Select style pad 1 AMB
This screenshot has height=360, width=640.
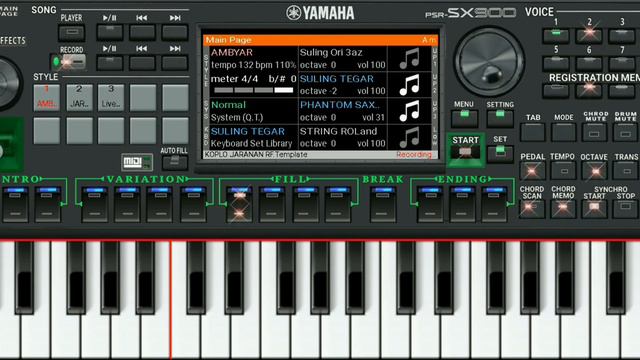coord(47,98)
